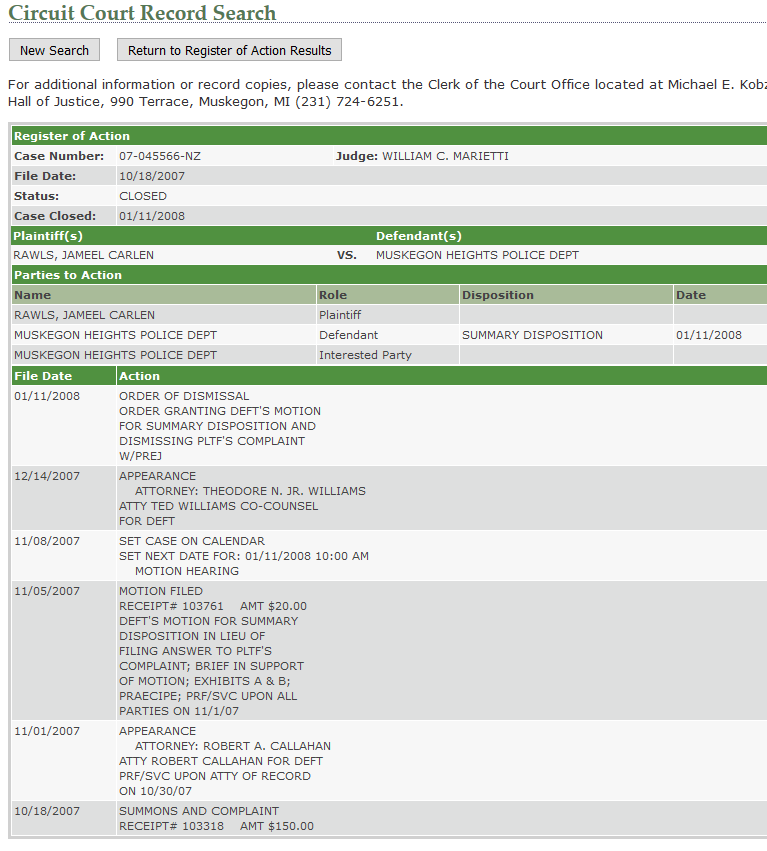Select judge name WILLIAM C. MARIETTI
Viewport: 767px width, 851px height.
445,156
